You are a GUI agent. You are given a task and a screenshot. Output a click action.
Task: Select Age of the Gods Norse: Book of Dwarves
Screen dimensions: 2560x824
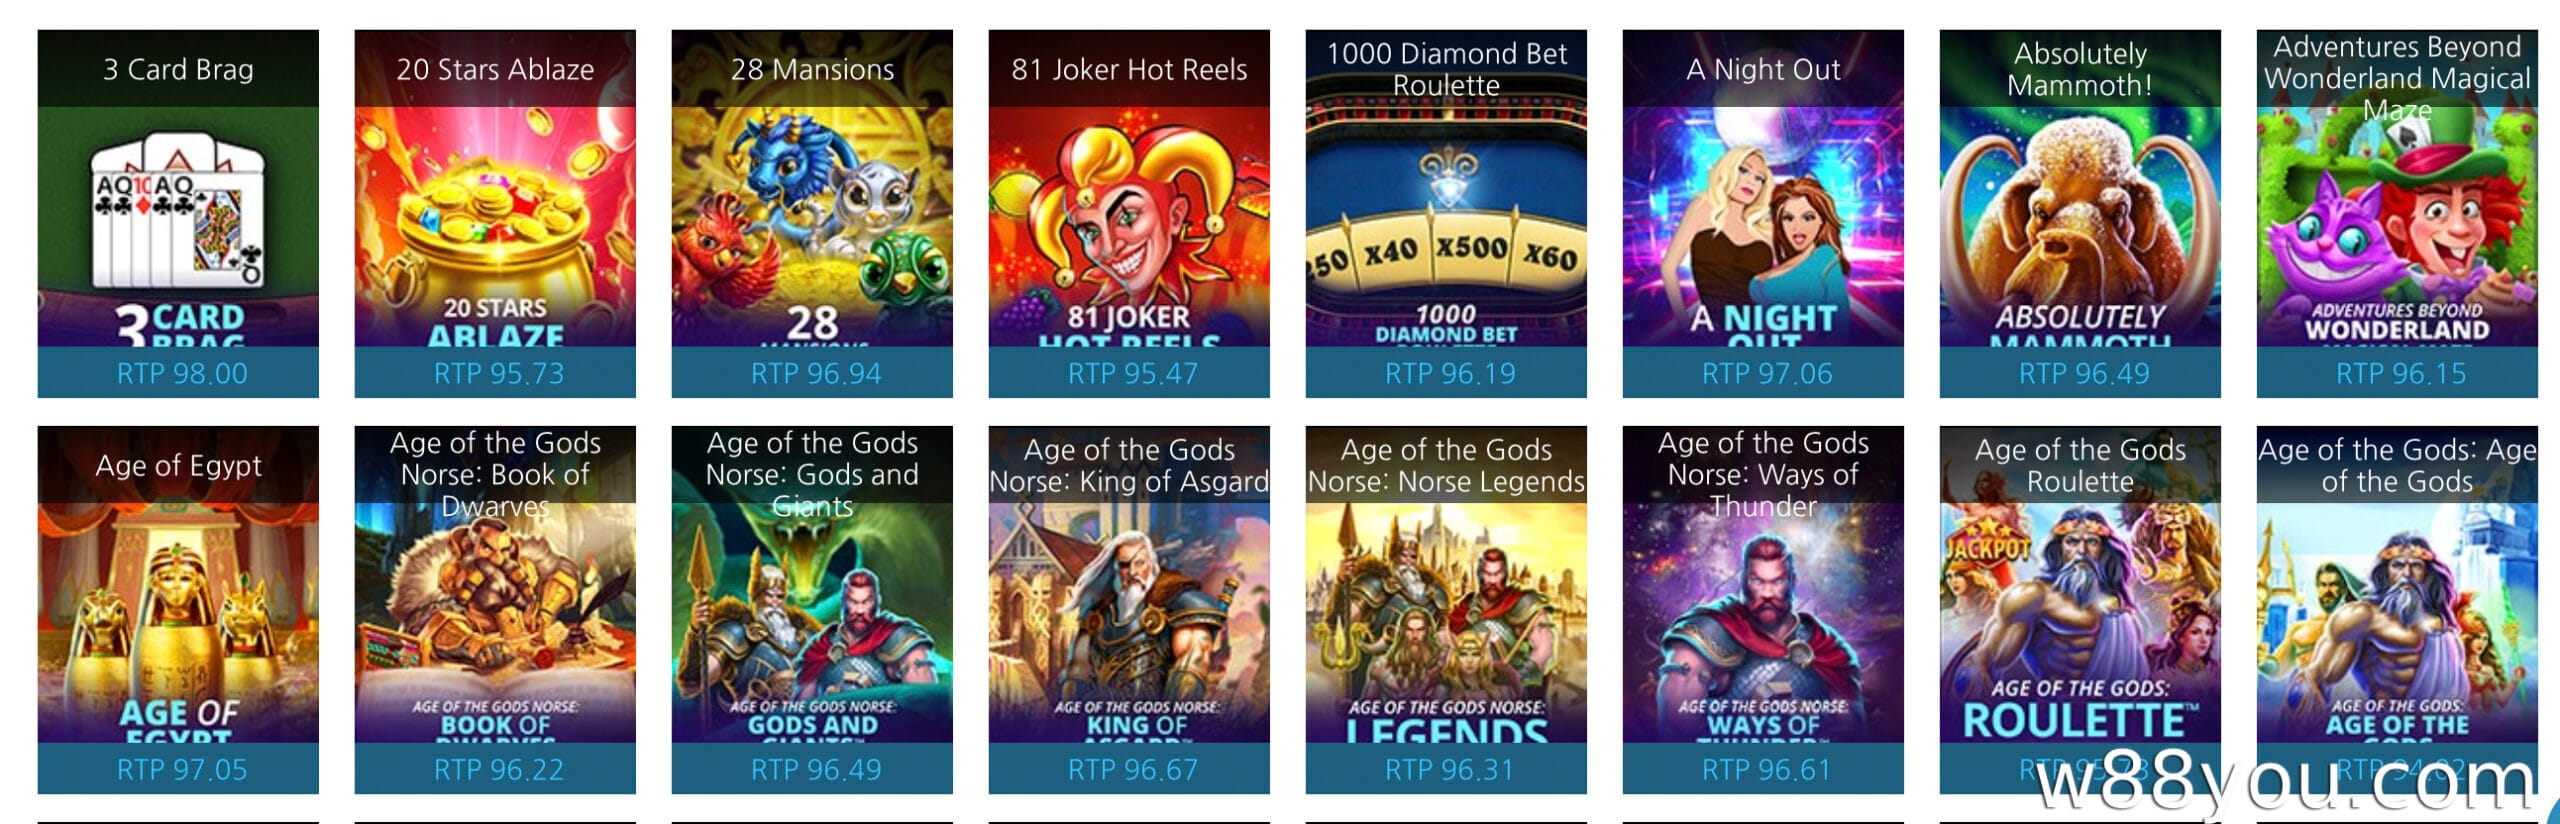(495, 610)
